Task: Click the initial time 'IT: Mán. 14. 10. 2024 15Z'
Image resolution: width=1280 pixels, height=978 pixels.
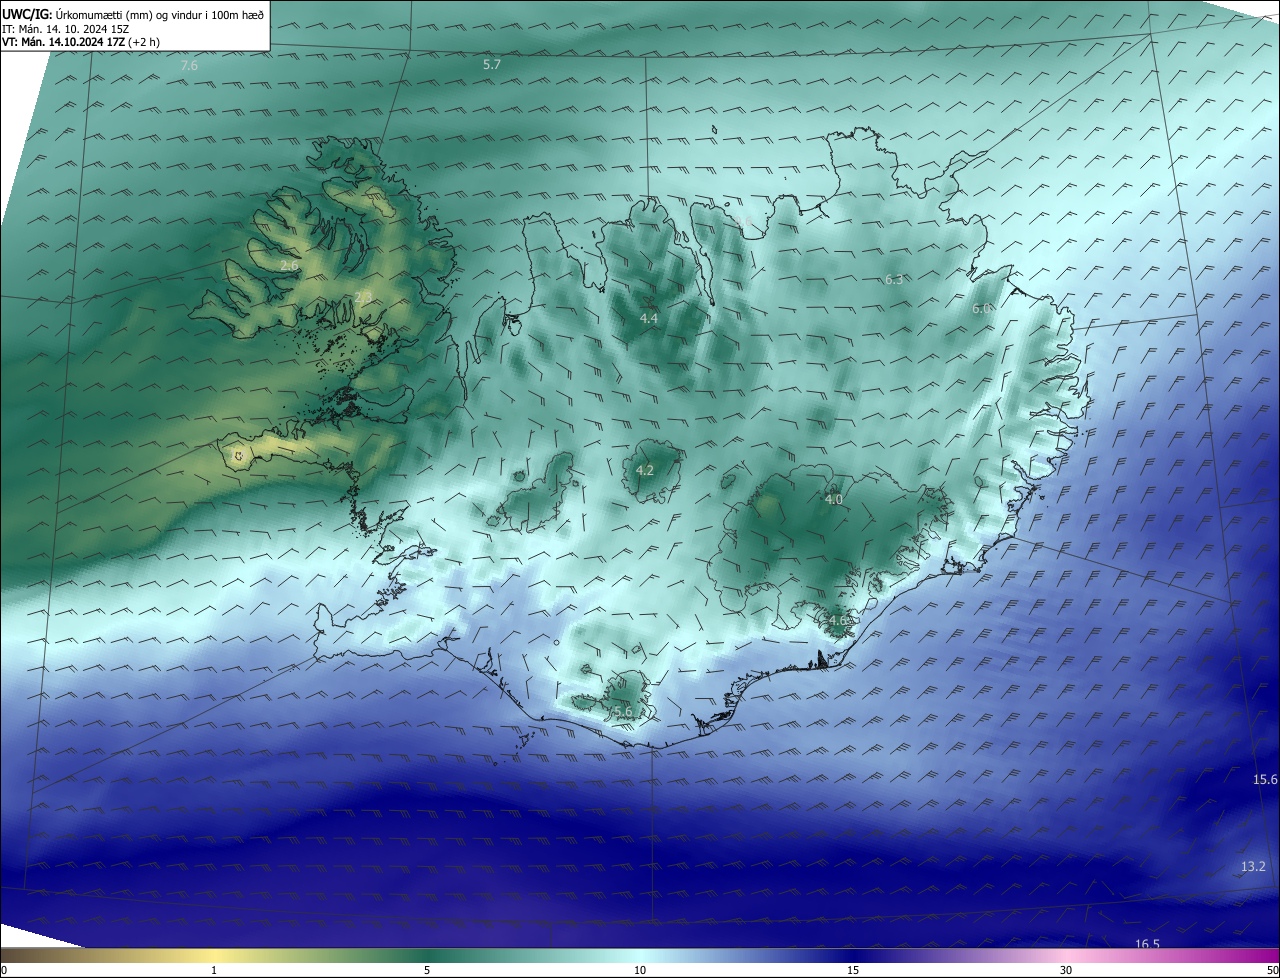Action: pyautogui.click(x=65, y=29)
